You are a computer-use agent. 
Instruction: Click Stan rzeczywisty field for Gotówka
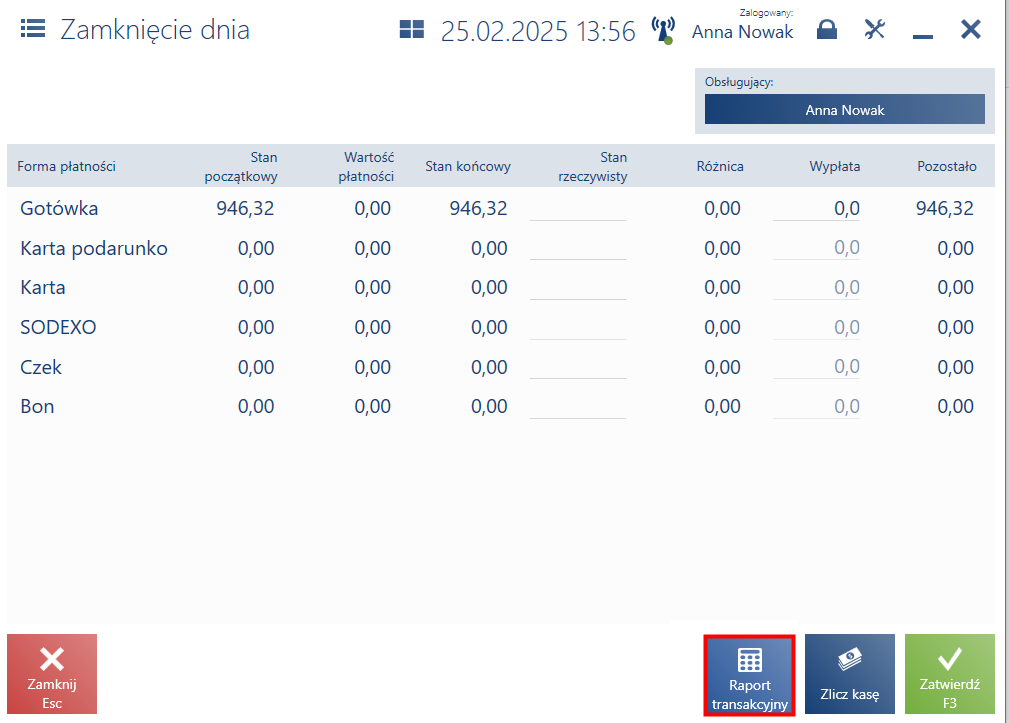coord(578,208)
